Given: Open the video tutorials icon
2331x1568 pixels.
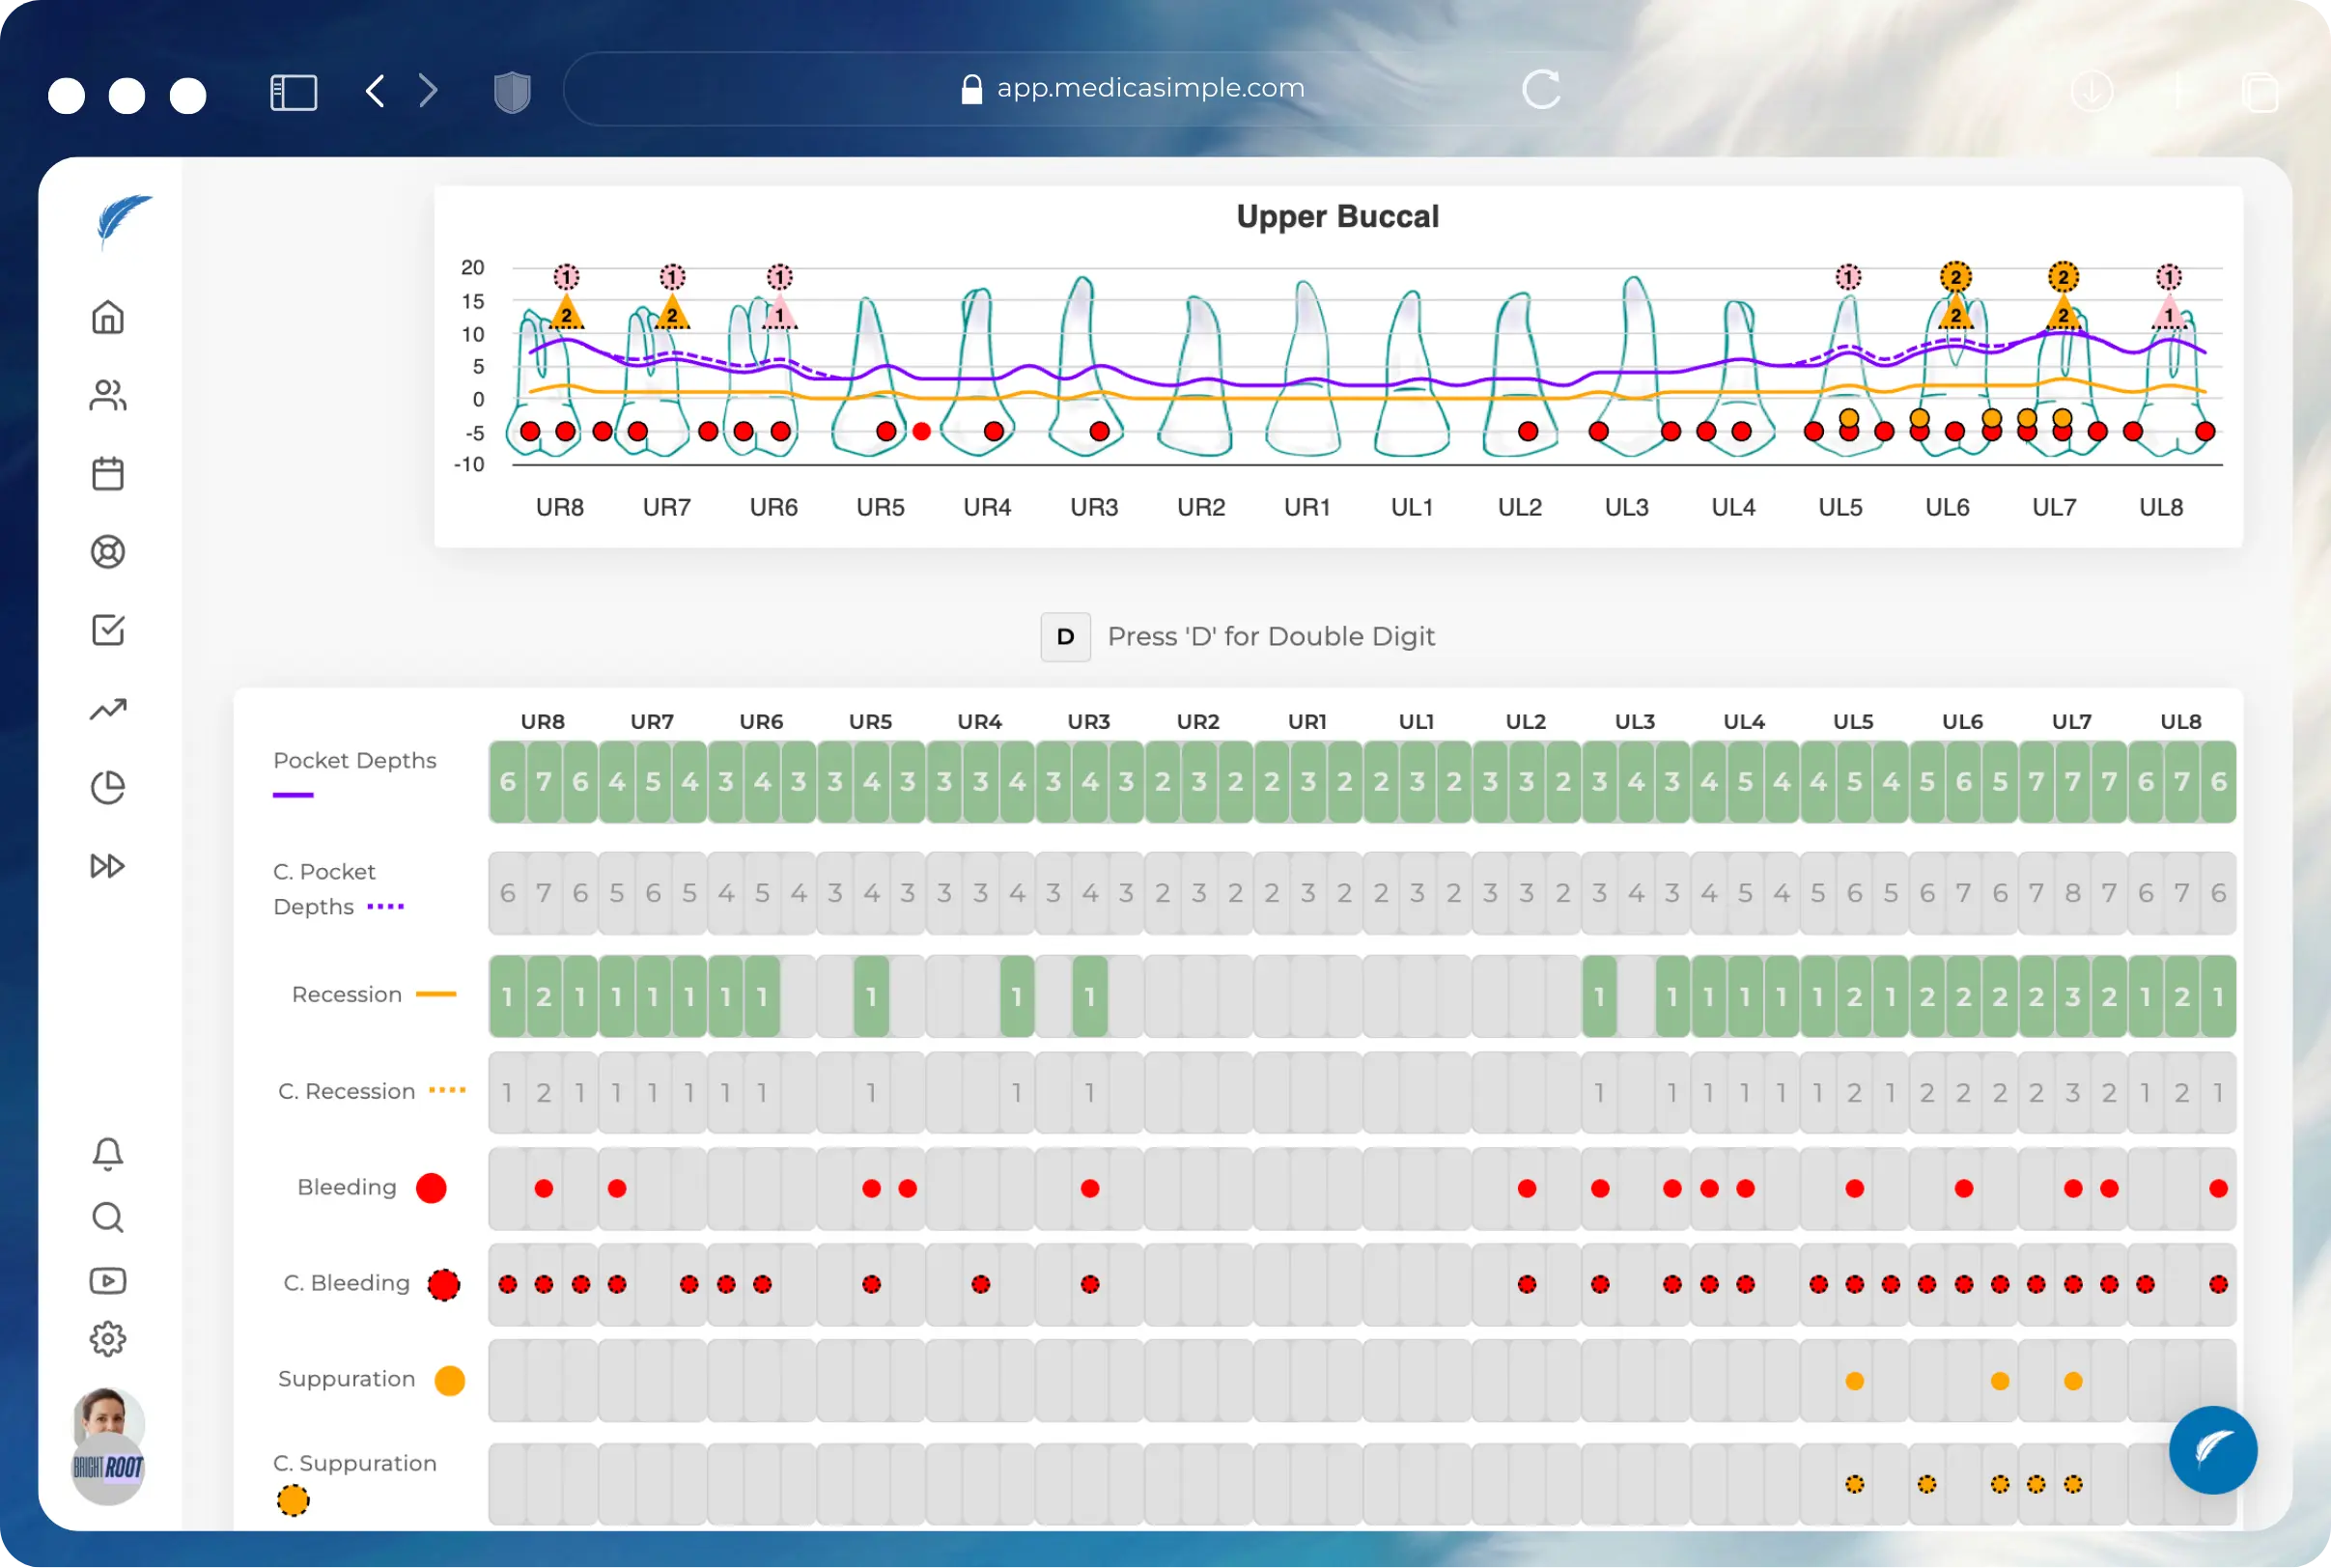Looking at the screenshot, I should [x=108, y=1281].
